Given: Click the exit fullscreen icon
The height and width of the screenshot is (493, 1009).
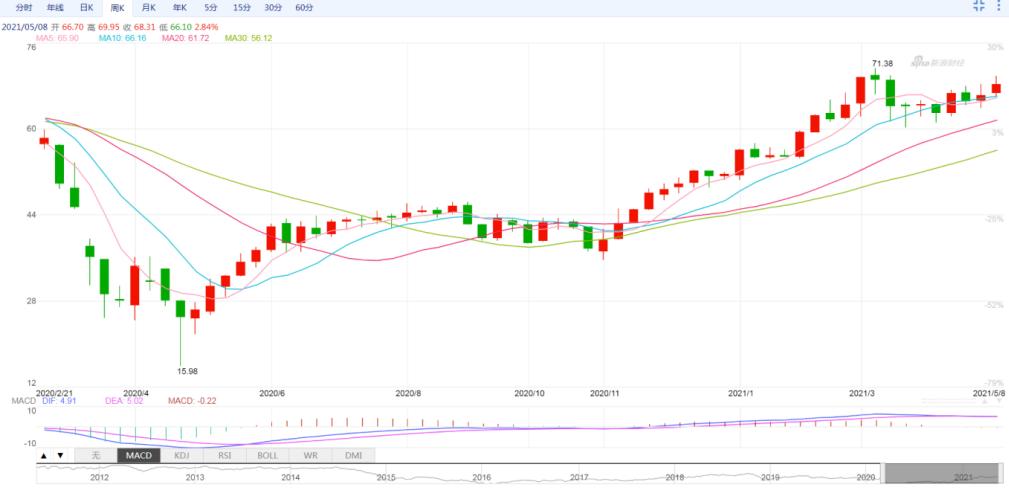Looking at the screenshot, I should [979, 6].
